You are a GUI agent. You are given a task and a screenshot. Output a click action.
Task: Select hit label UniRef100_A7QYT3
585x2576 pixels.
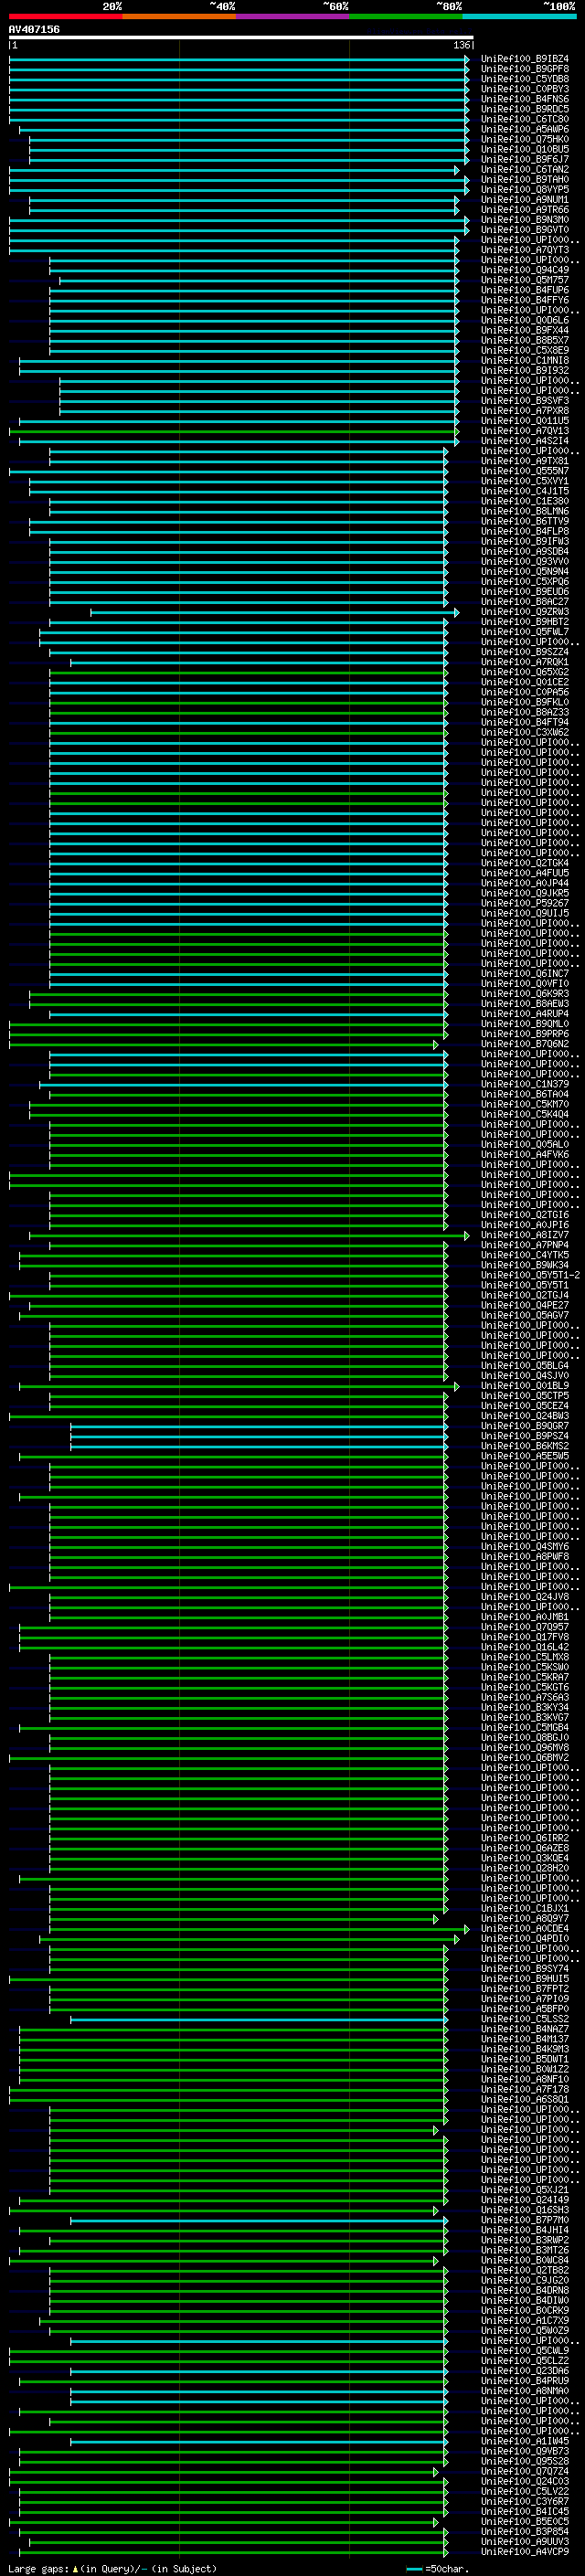pyautogui.click(x=524, y=250)
